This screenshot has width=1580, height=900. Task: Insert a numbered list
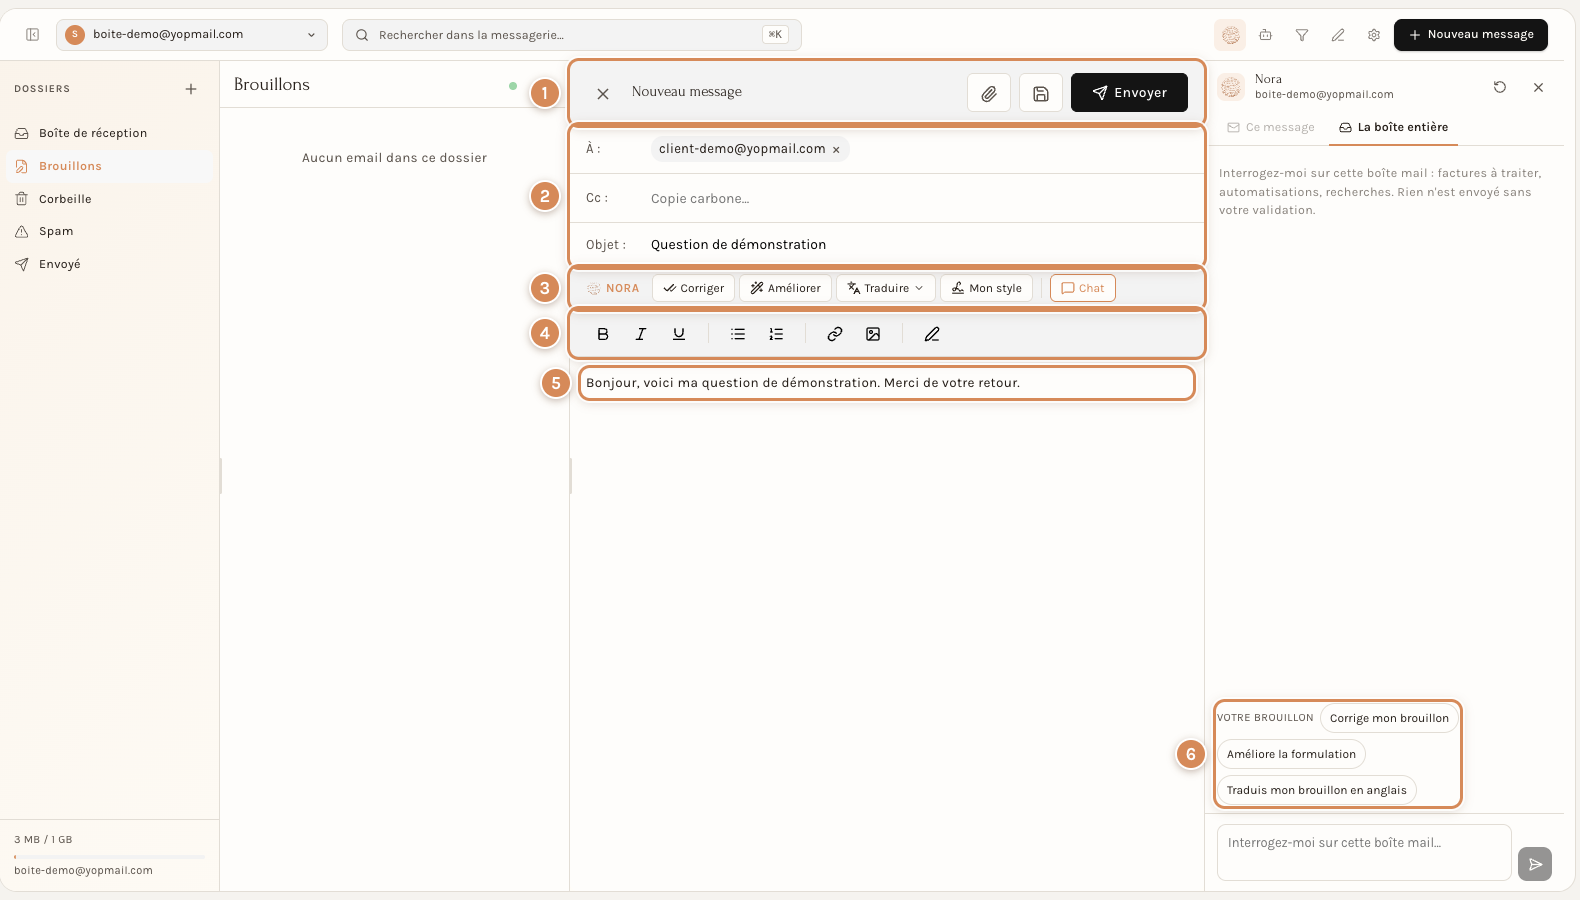coord(776,334)
